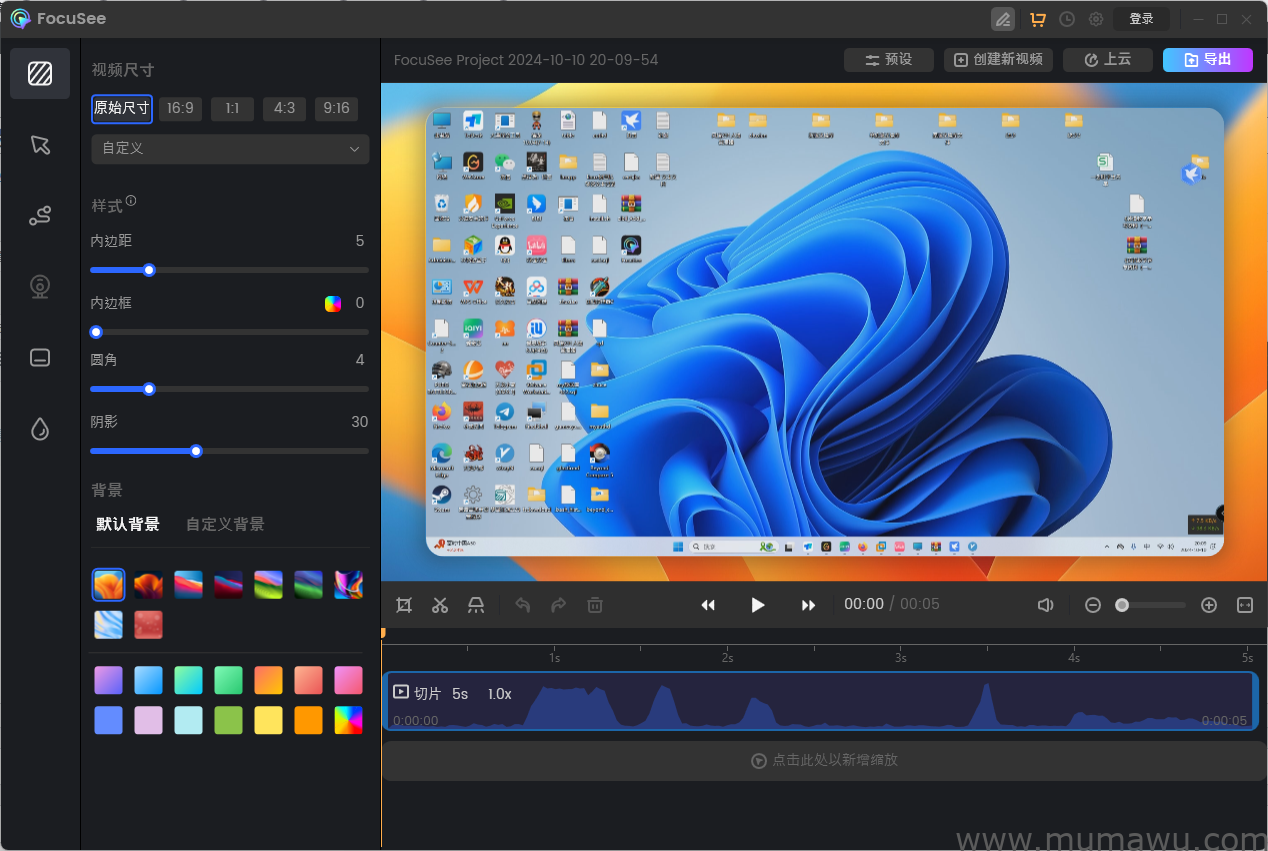
Task: Play the video preview
Action: 758,605
